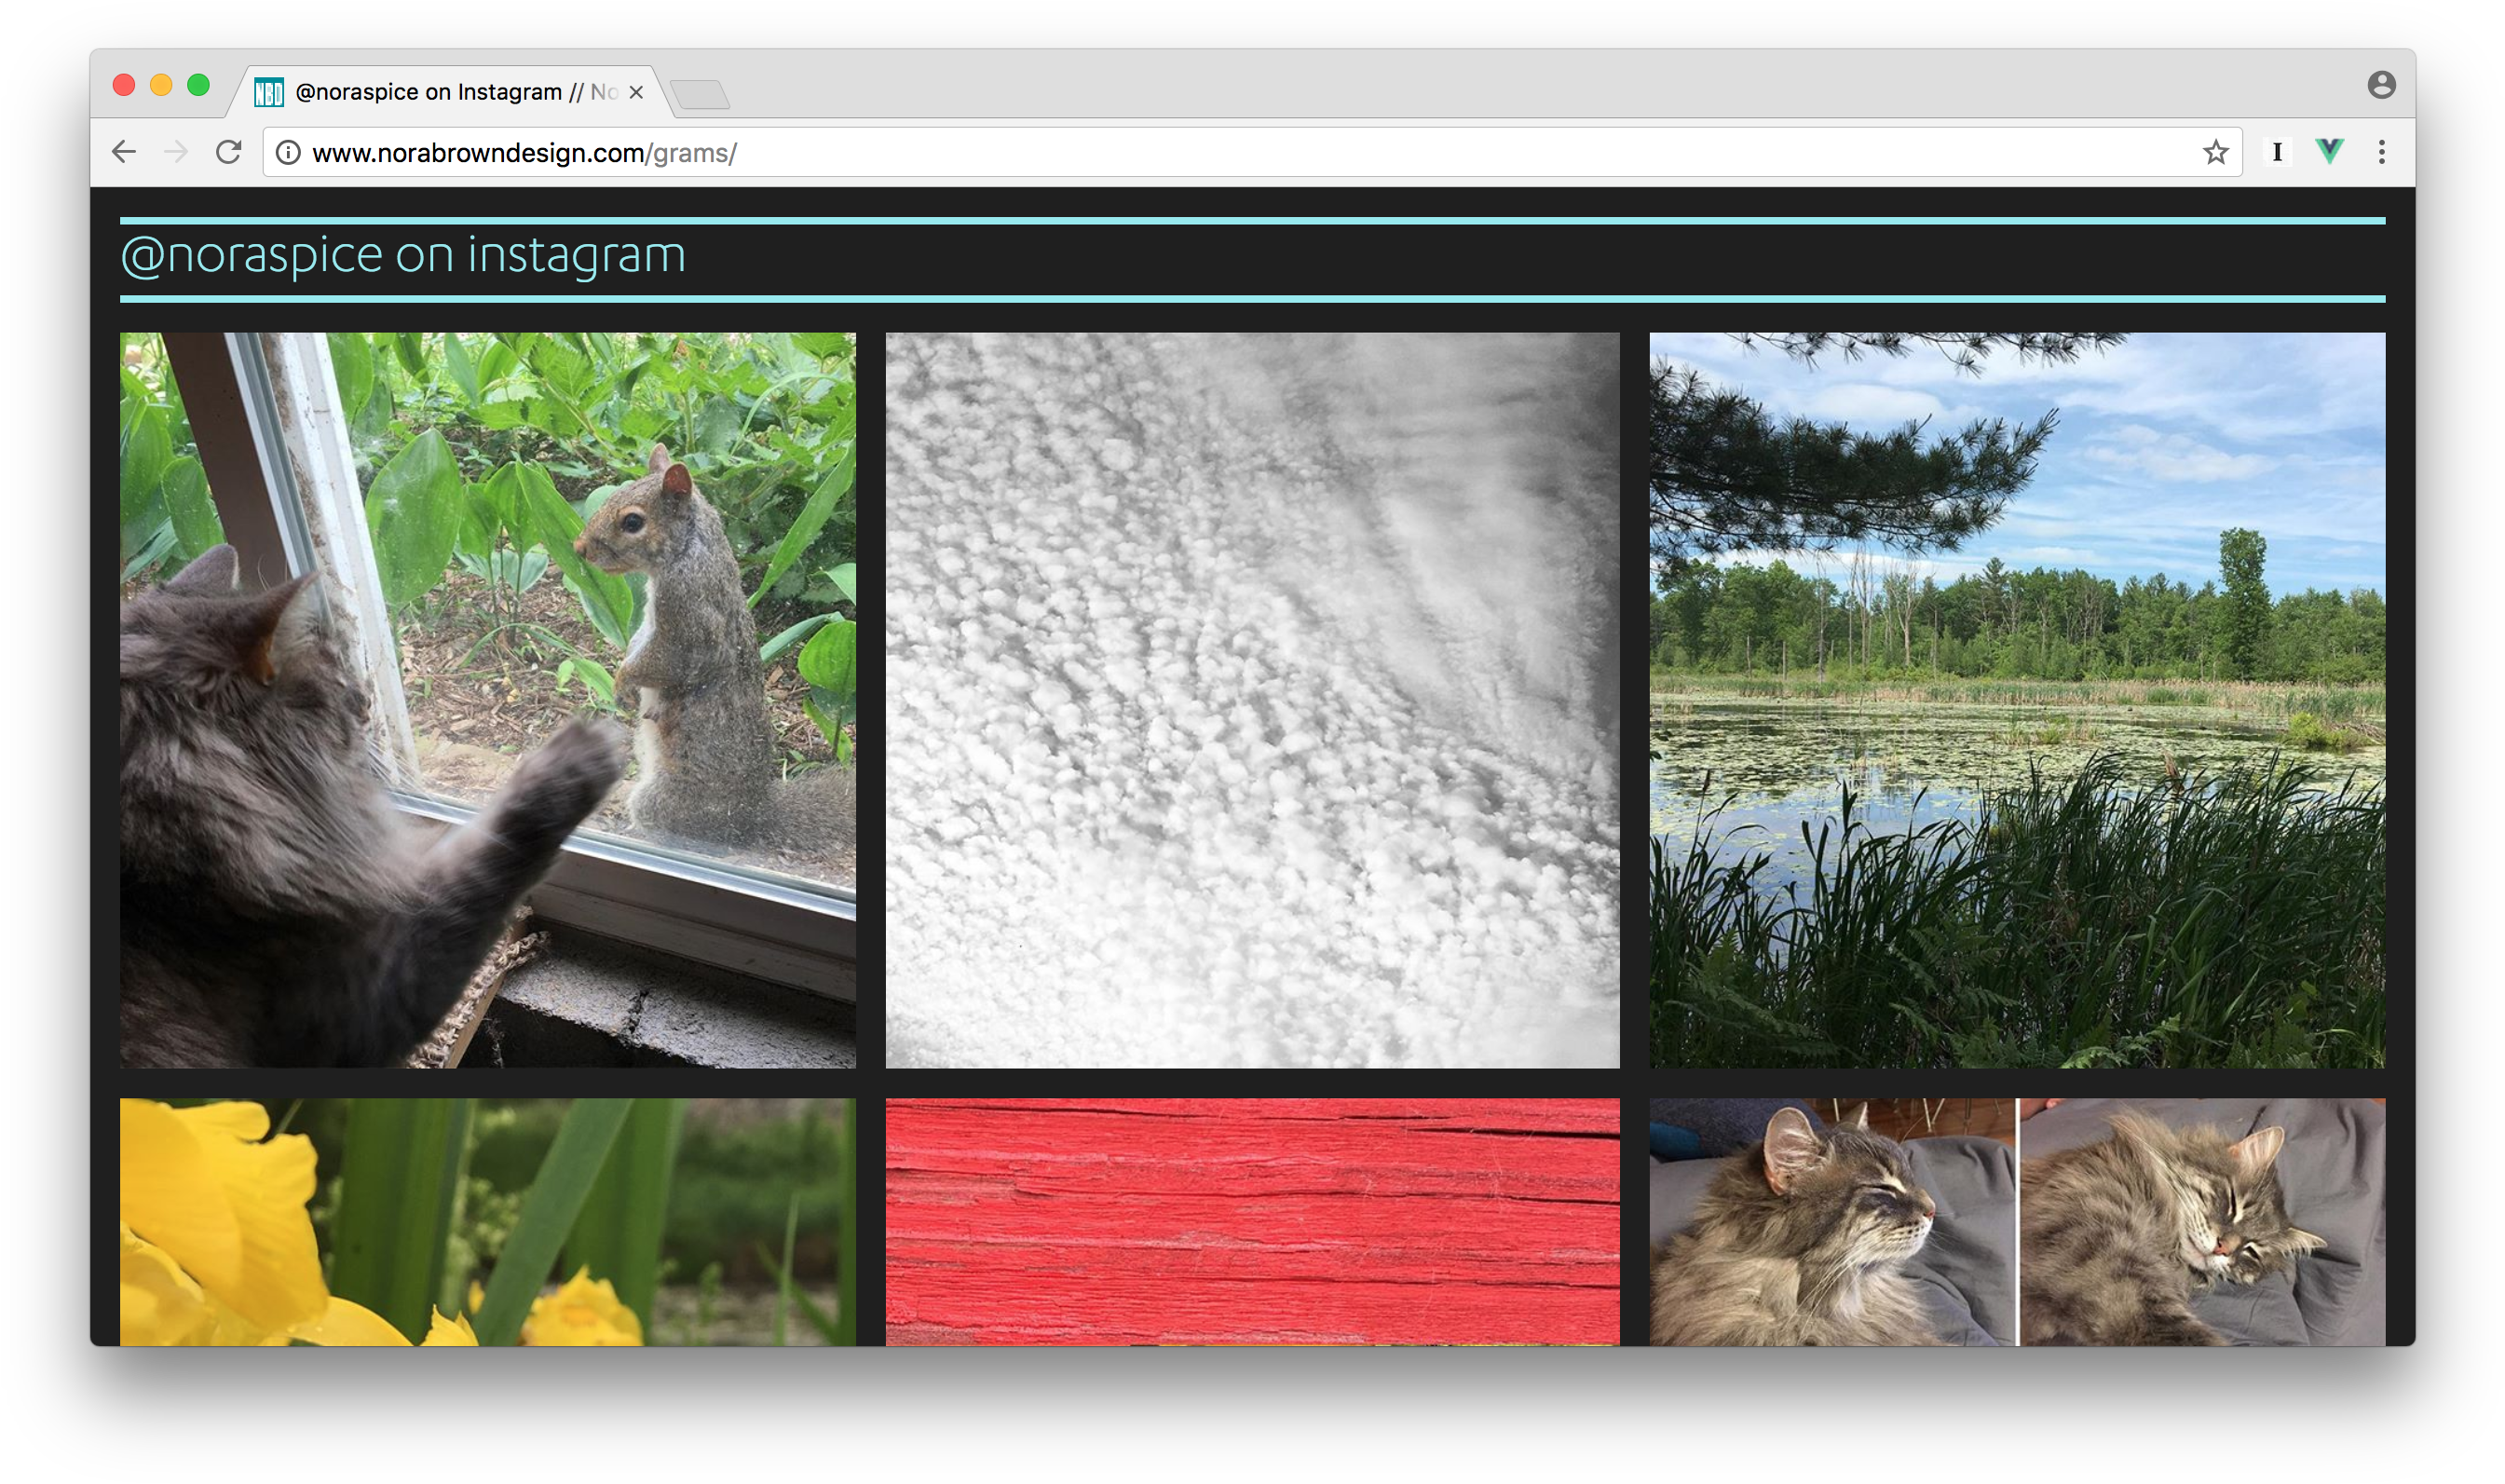Open the Instapaper 'I' extension
The height and width of the screenshot is (1484, 2505).
point(2277,152)
